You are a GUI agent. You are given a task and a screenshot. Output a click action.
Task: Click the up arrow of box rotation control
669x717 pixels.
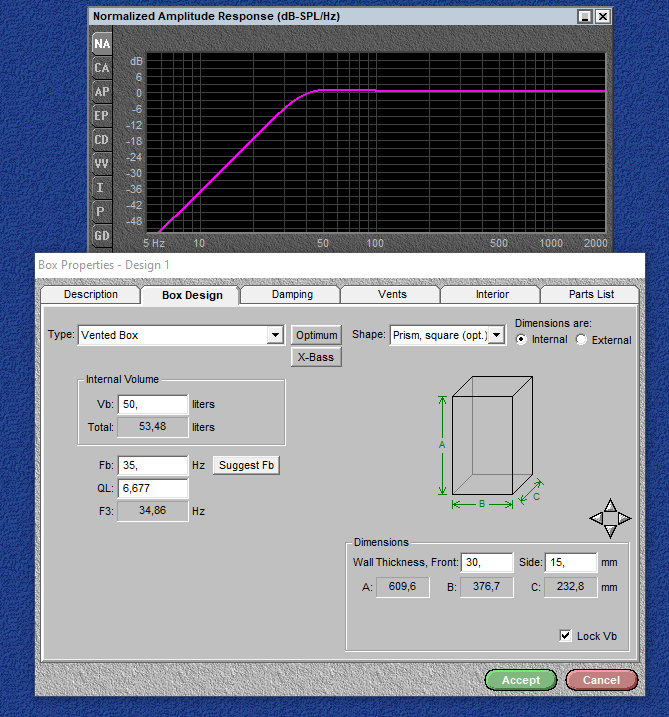610,505
